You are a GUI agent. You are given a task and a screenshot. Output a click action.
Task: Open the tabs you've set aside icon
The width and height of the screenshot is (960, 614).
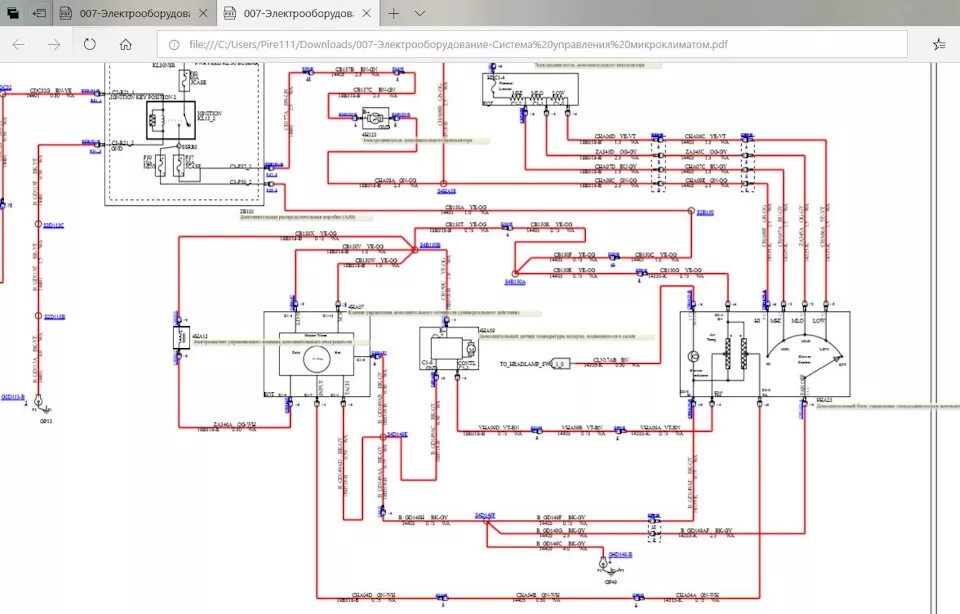pos(12,13)
